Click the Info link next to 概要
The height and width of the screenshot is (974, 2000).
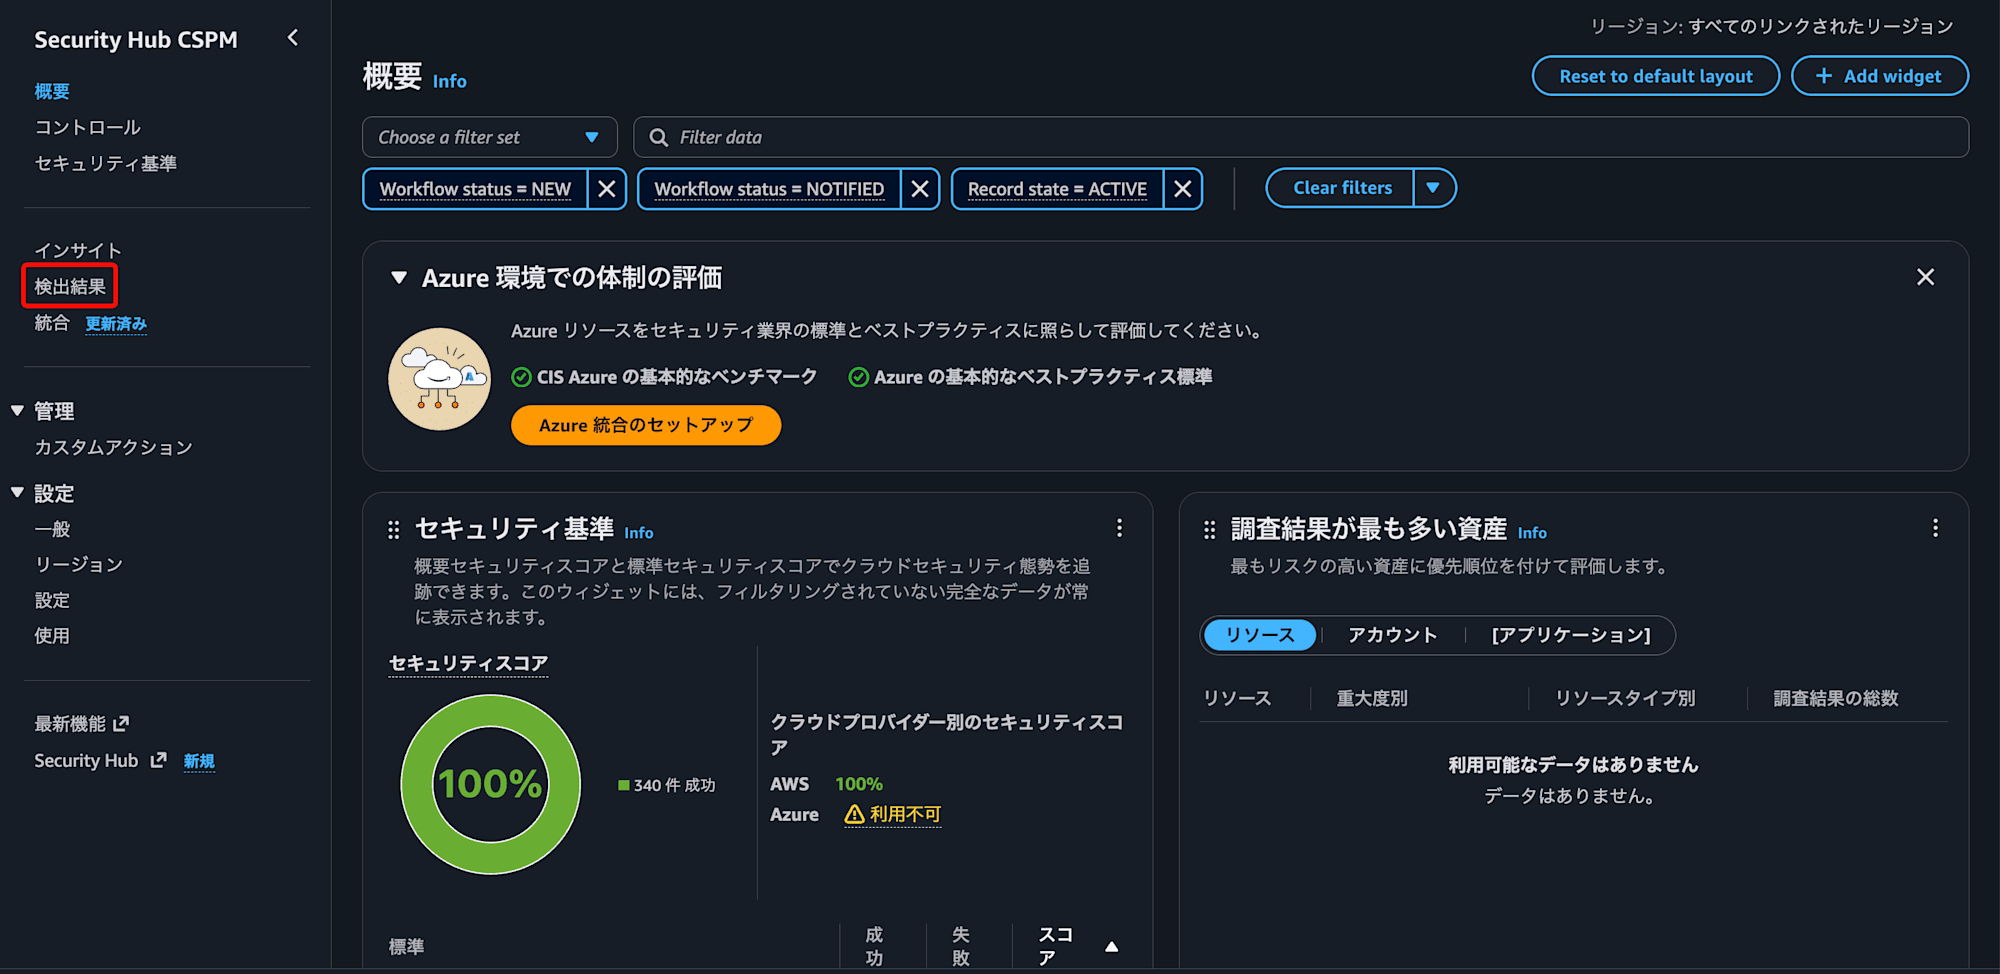450,81
